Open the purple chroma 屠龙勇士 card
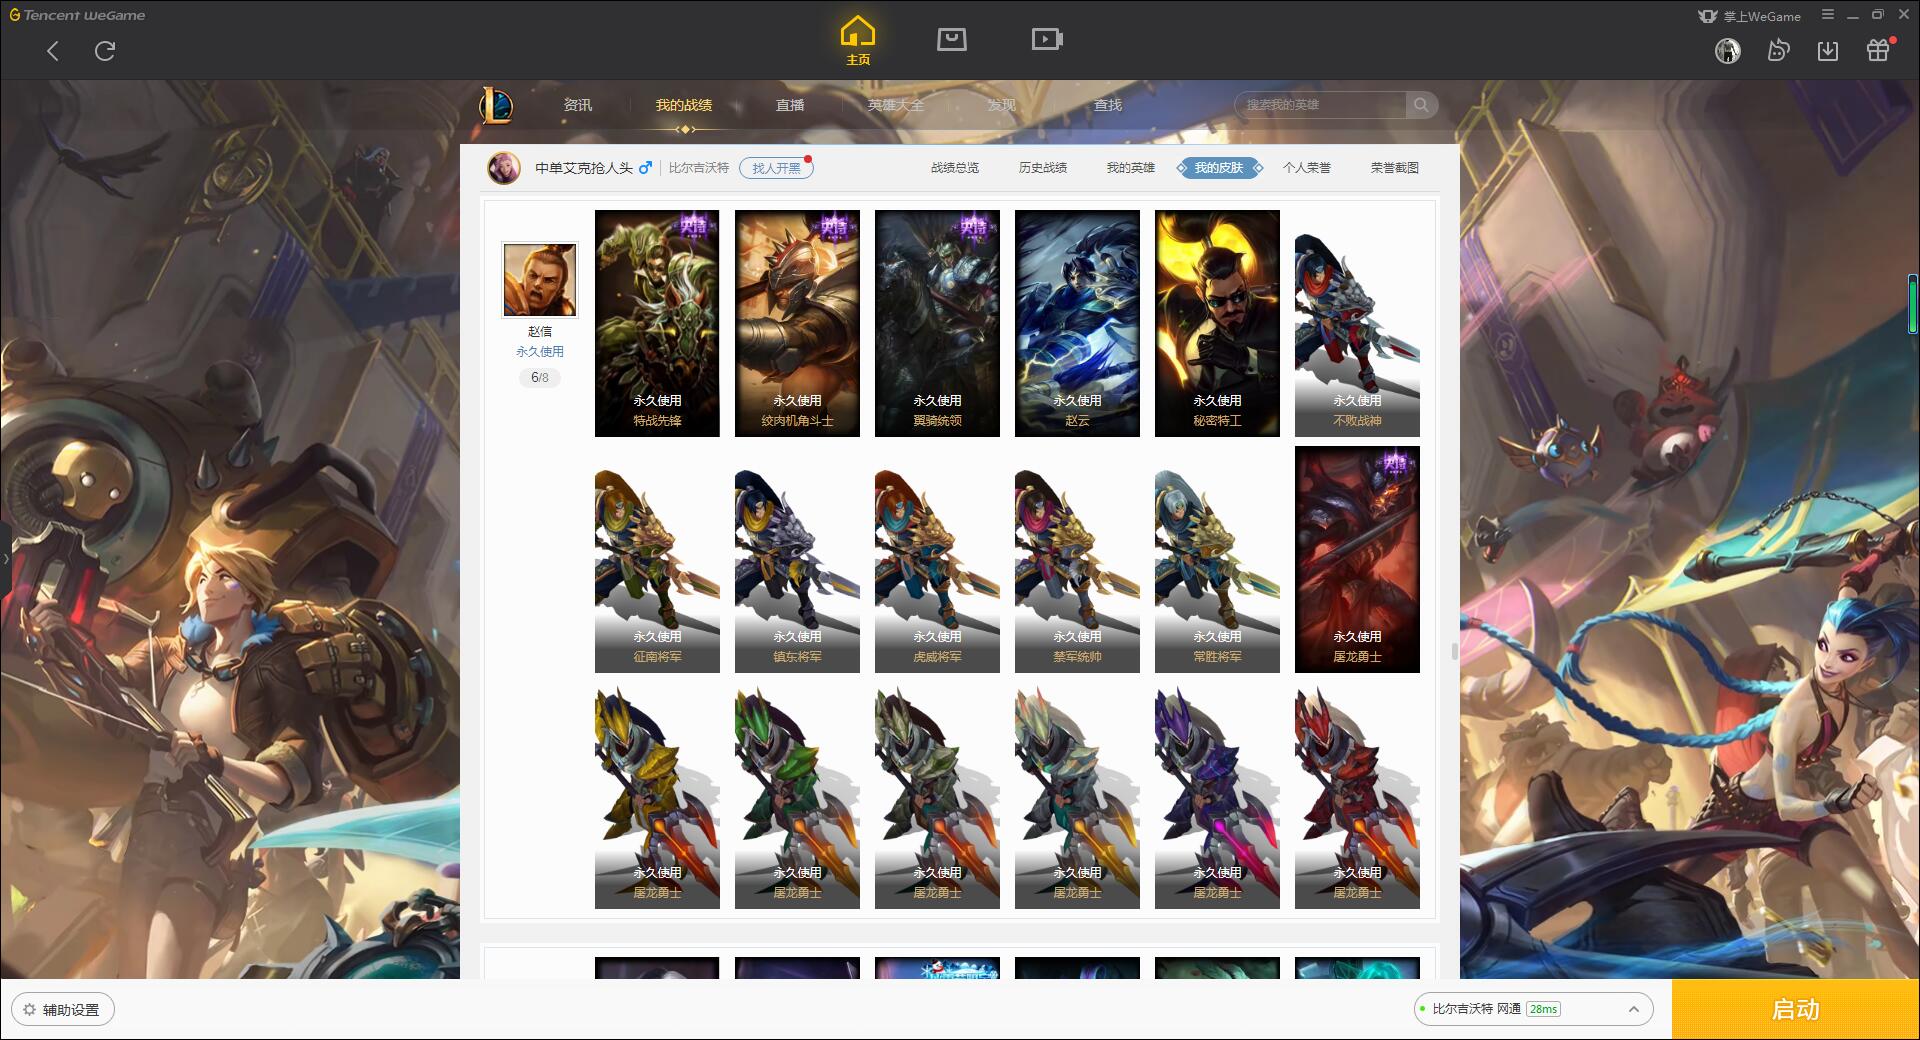This screenshot has height=1040, width=1920. coord(1217,797)
